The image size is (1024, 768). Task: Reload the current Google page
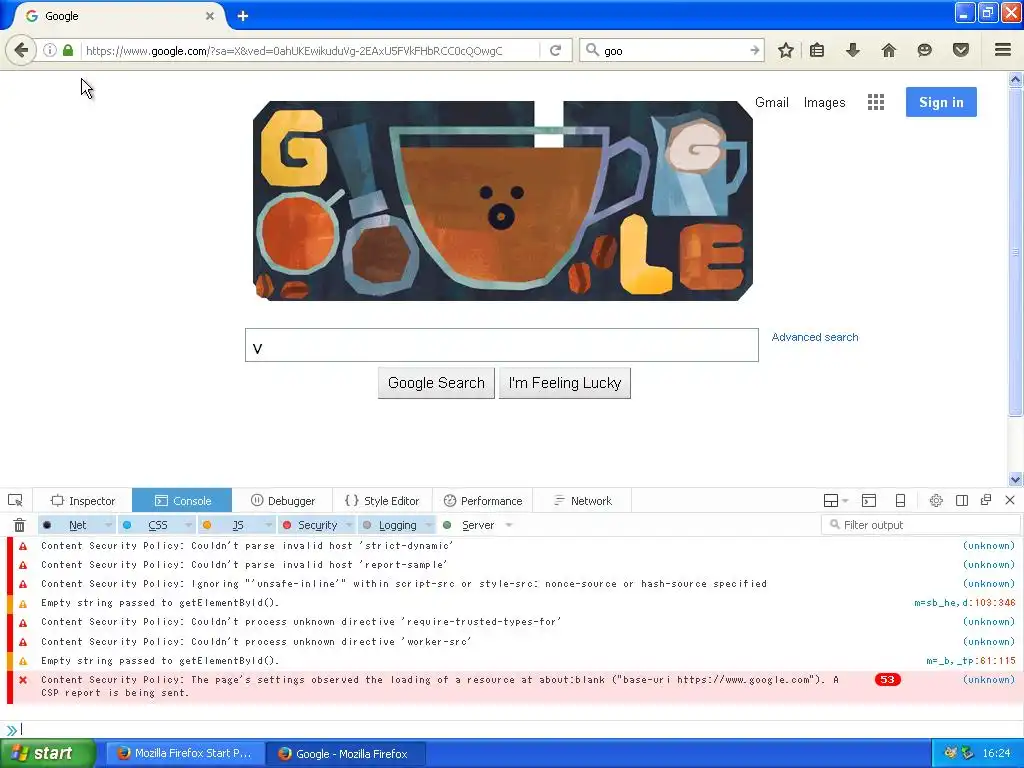pyautogui.click(x=556, y=50)
